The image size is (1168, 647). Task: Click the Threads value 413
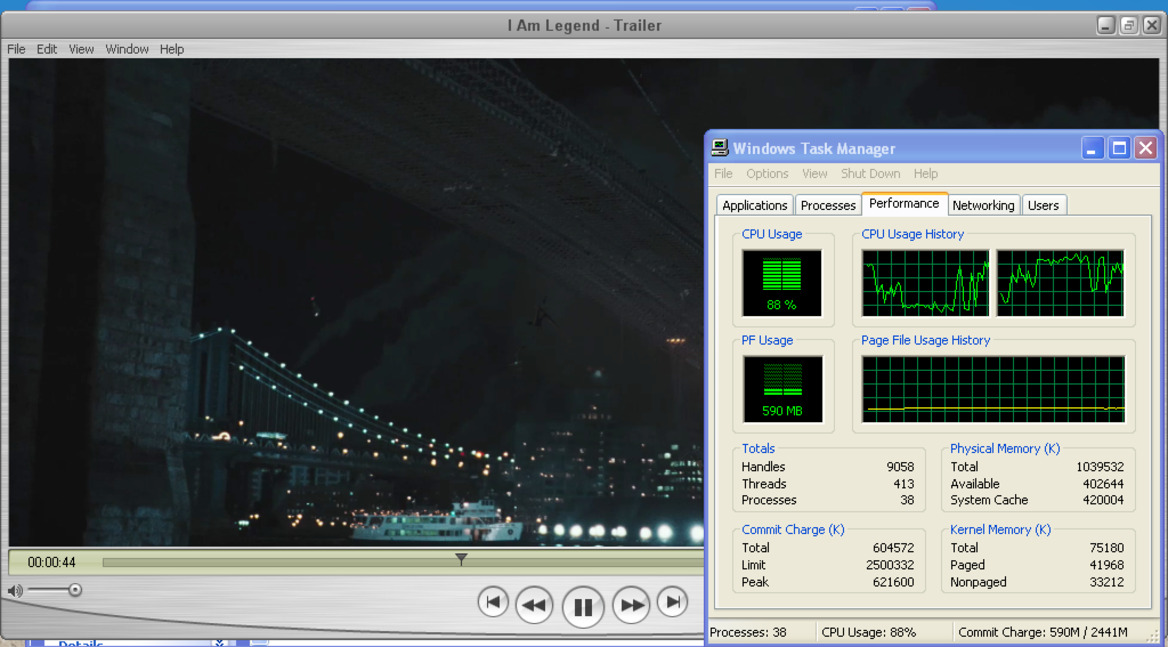point(903,484)
